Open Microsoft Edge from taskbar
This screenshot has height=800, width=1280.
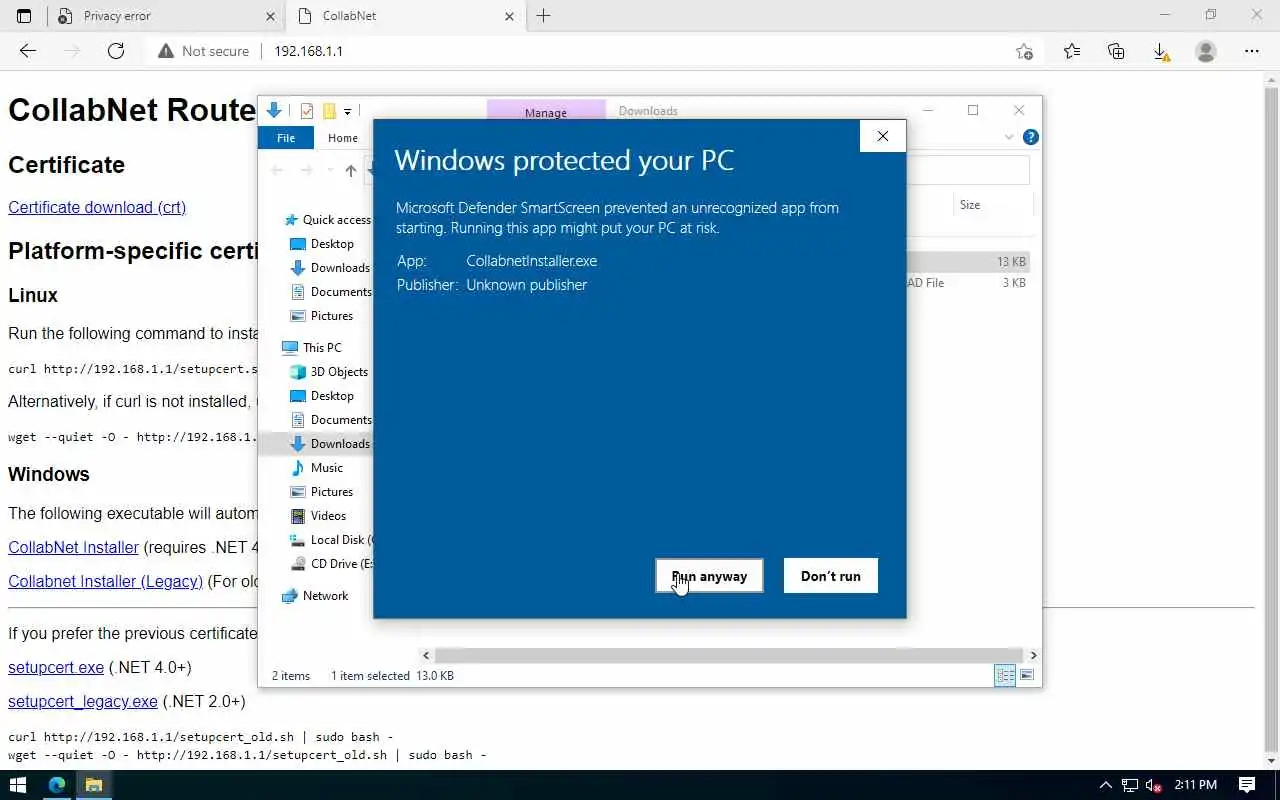(57, 785)
